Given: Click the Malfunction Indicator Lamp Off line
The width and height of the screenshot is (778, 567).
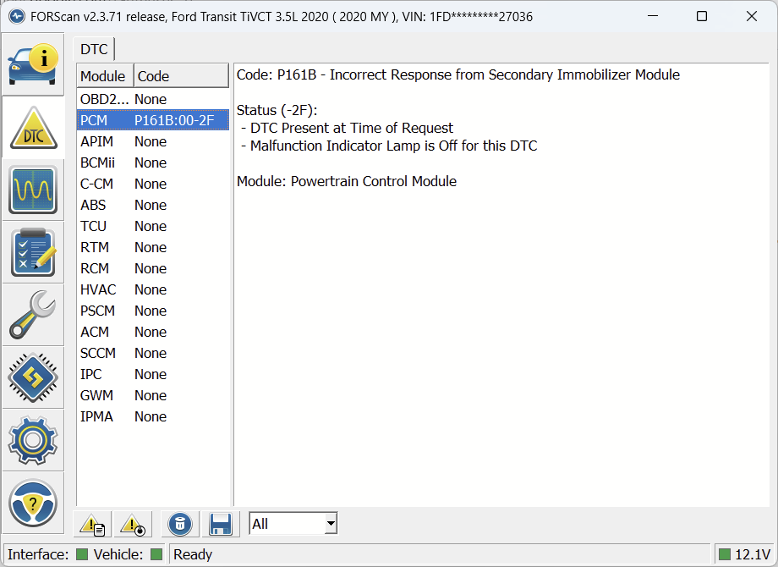Looking at the screenshot, I should pos(389,146).
